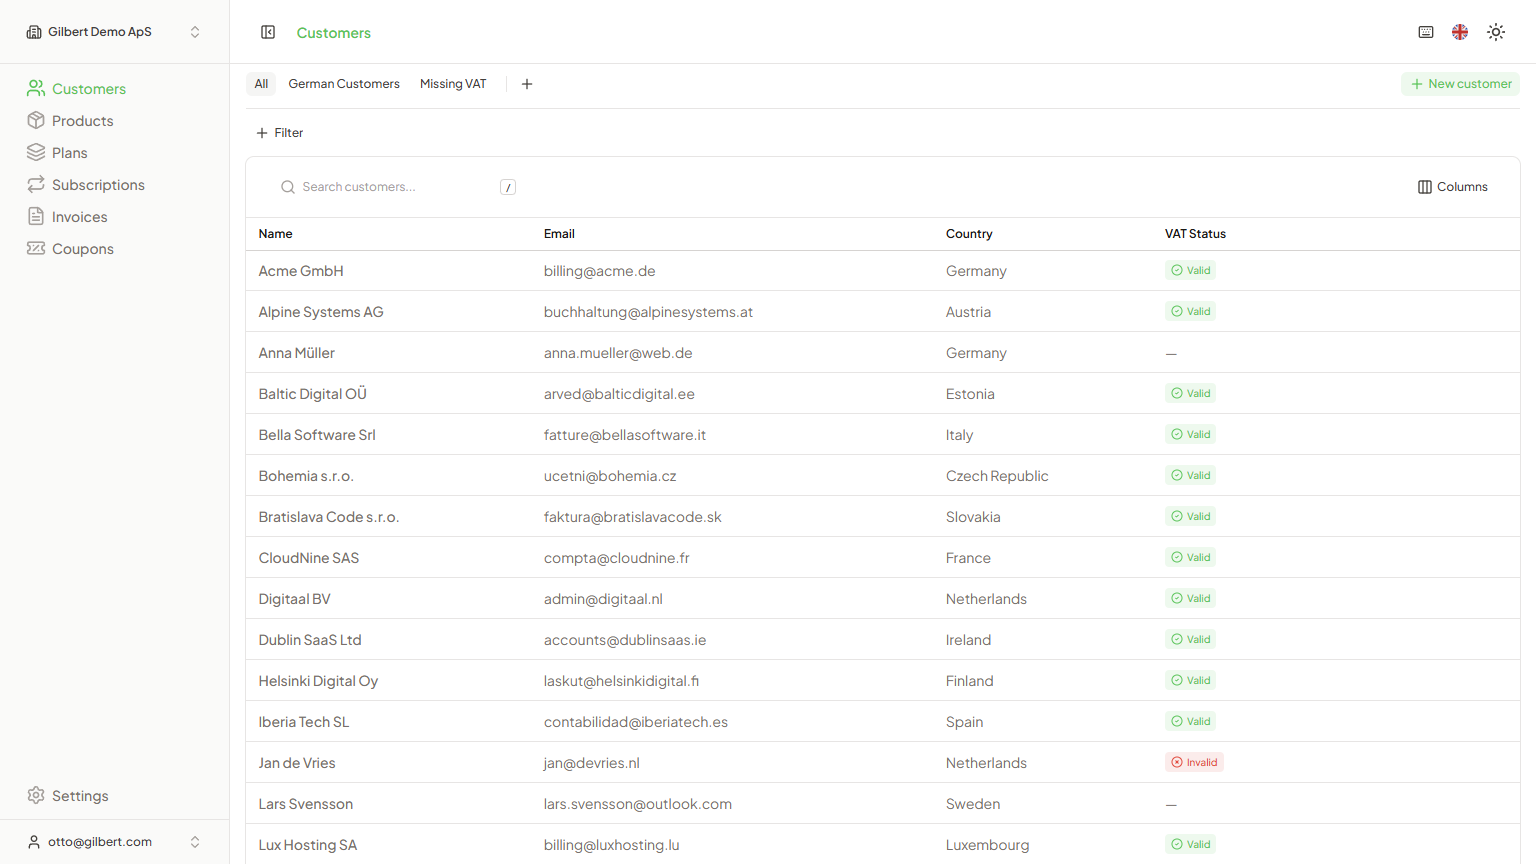Open Products from sidebar
Image resolution: width=1536 pixels, height=864 pixels.
click(x=82, y=121)
